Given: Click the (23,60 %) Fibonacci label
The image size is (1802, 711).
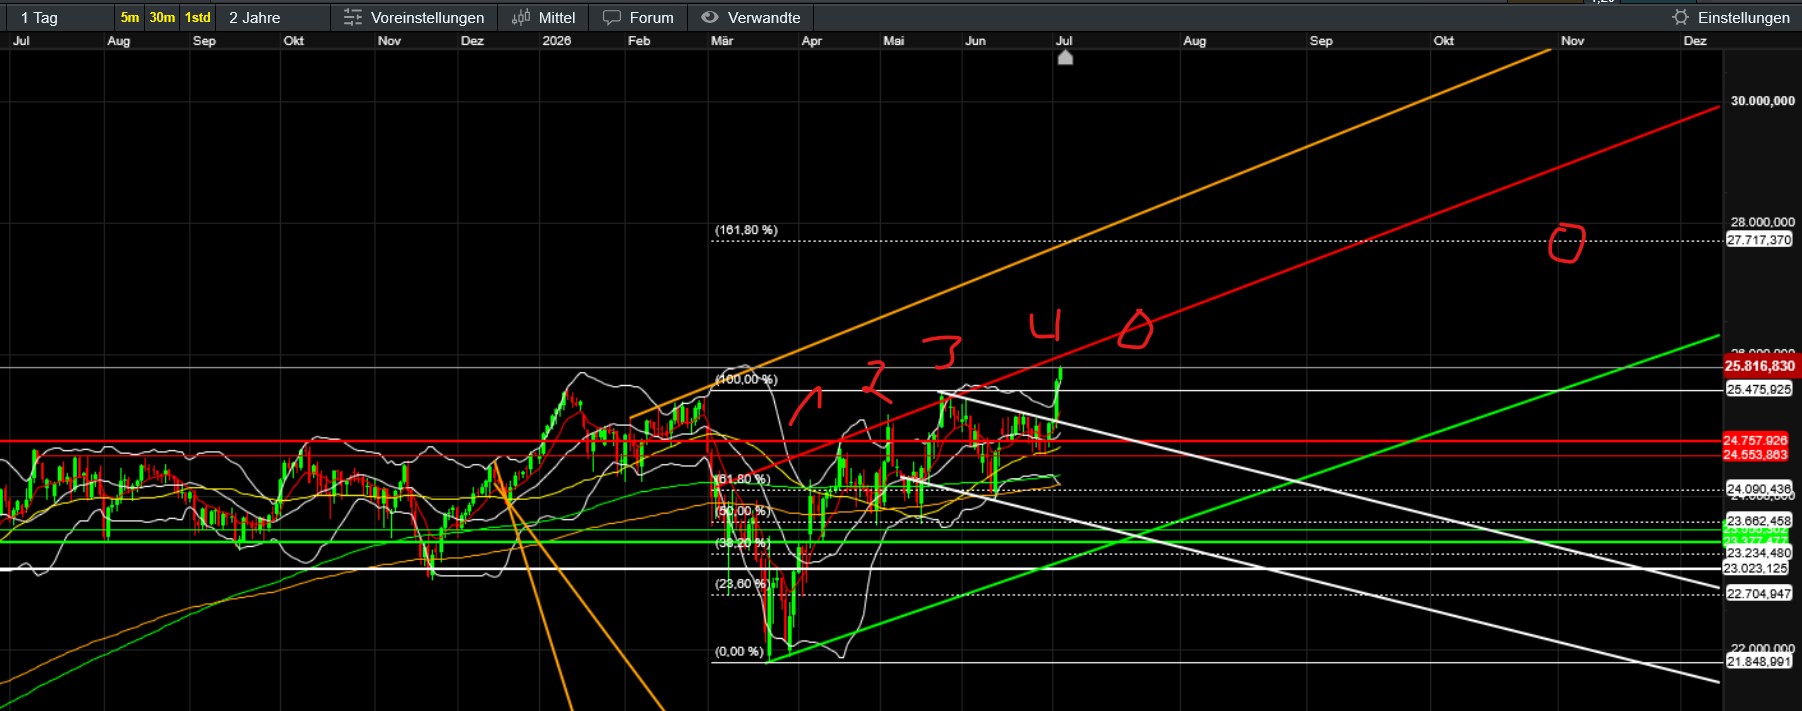Looking at the screenshot, I should (742, 584).
